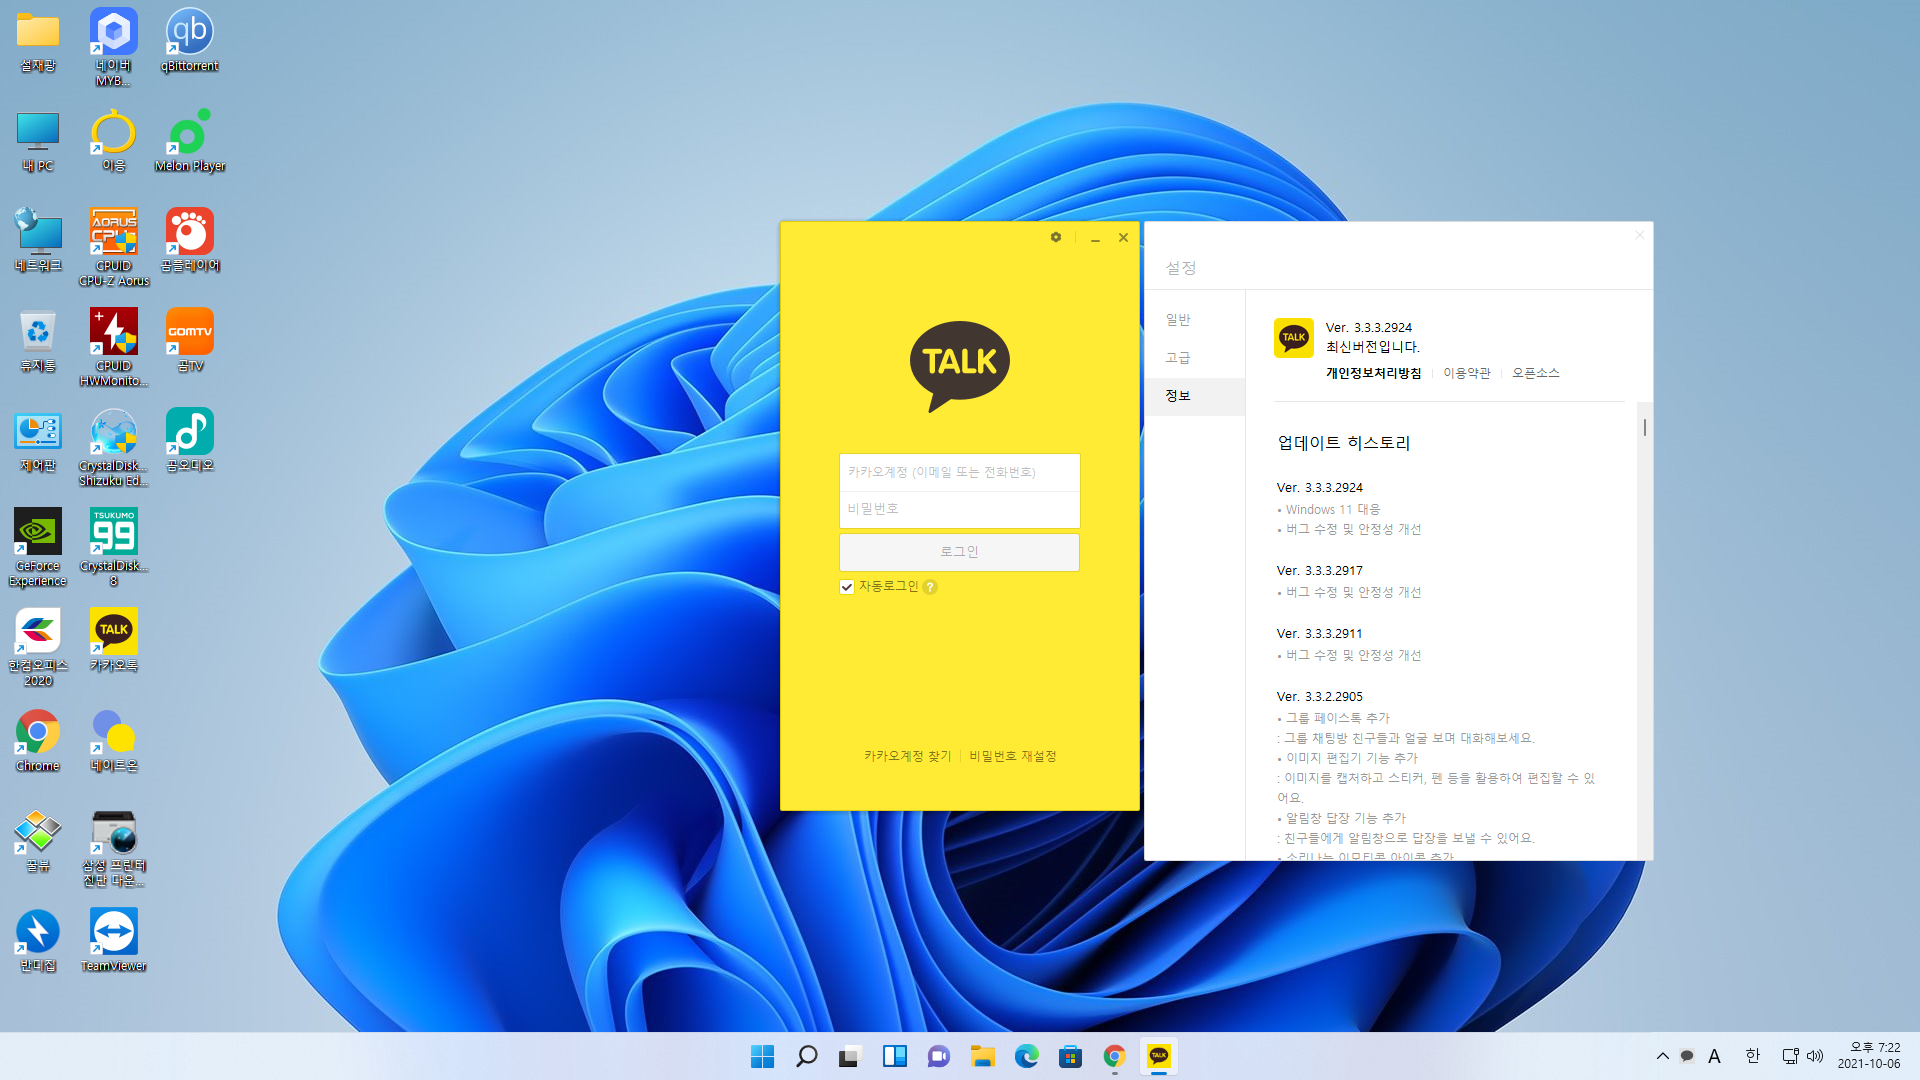Open the 오픈소스 link
Viewport: 1920px width, 1080px height.
[1535, 373]
